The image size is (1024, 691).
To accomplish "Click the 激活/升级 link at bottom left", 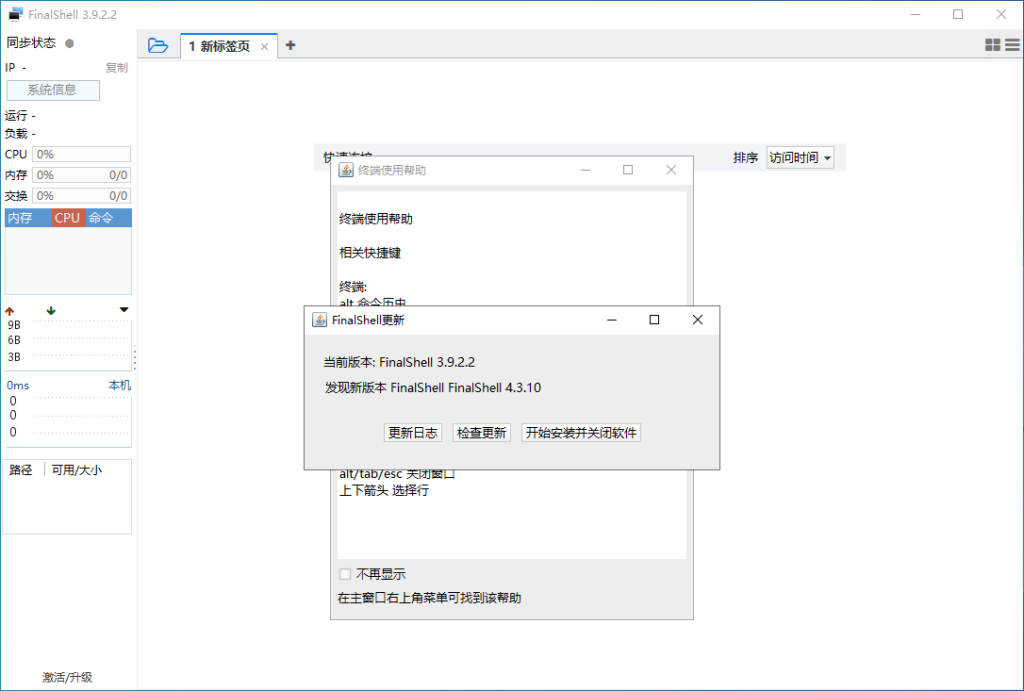I will (66, 677).
